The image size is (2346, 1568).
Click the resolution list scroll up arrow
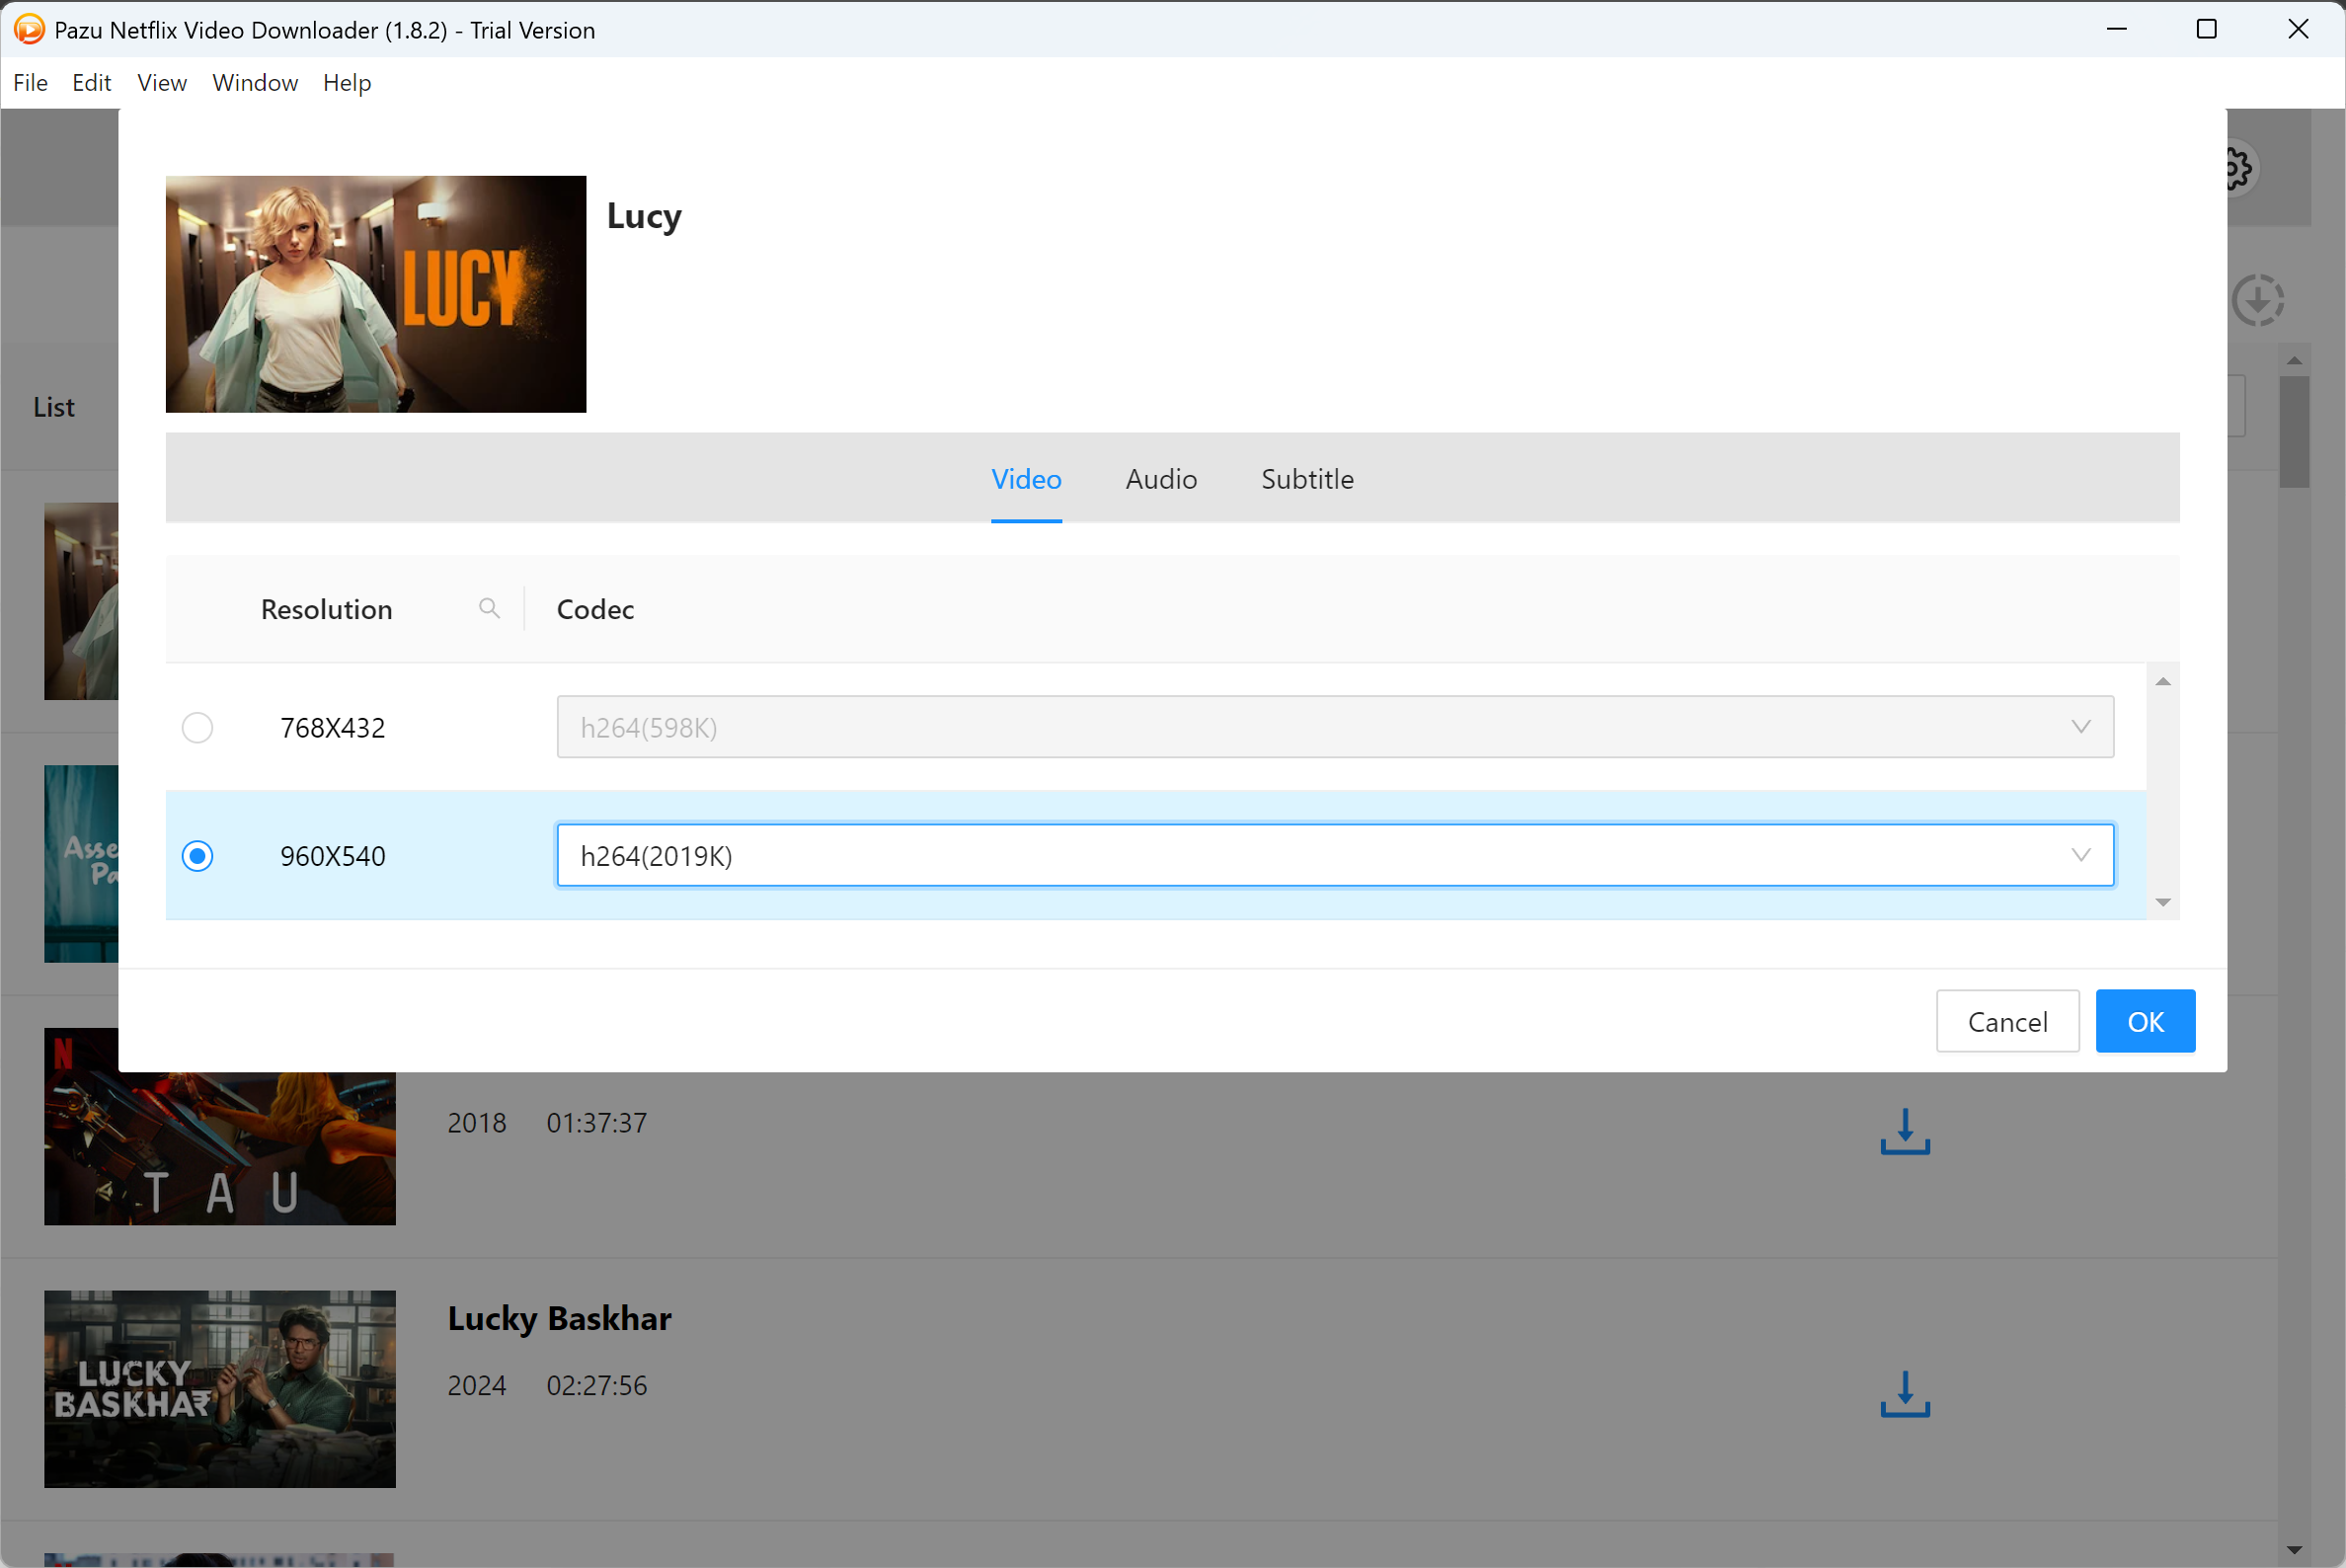click(x=2163, y=681)
